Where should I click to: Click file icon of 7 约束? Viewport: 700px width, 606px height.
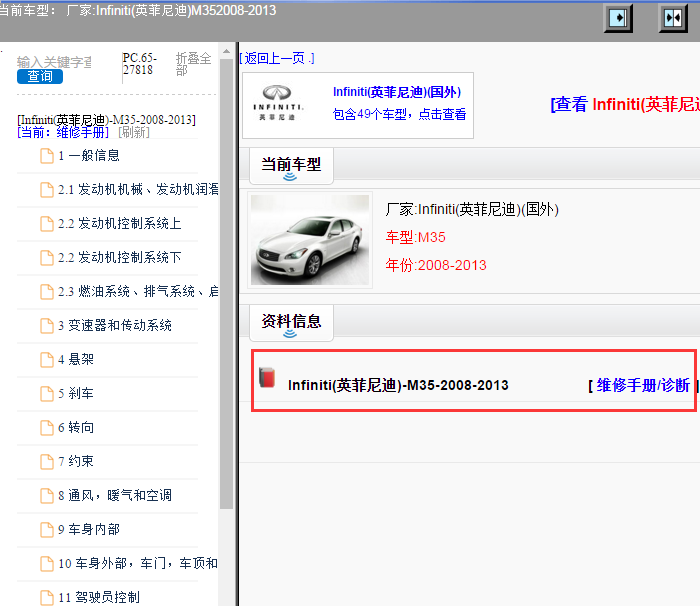coord(47,461)
